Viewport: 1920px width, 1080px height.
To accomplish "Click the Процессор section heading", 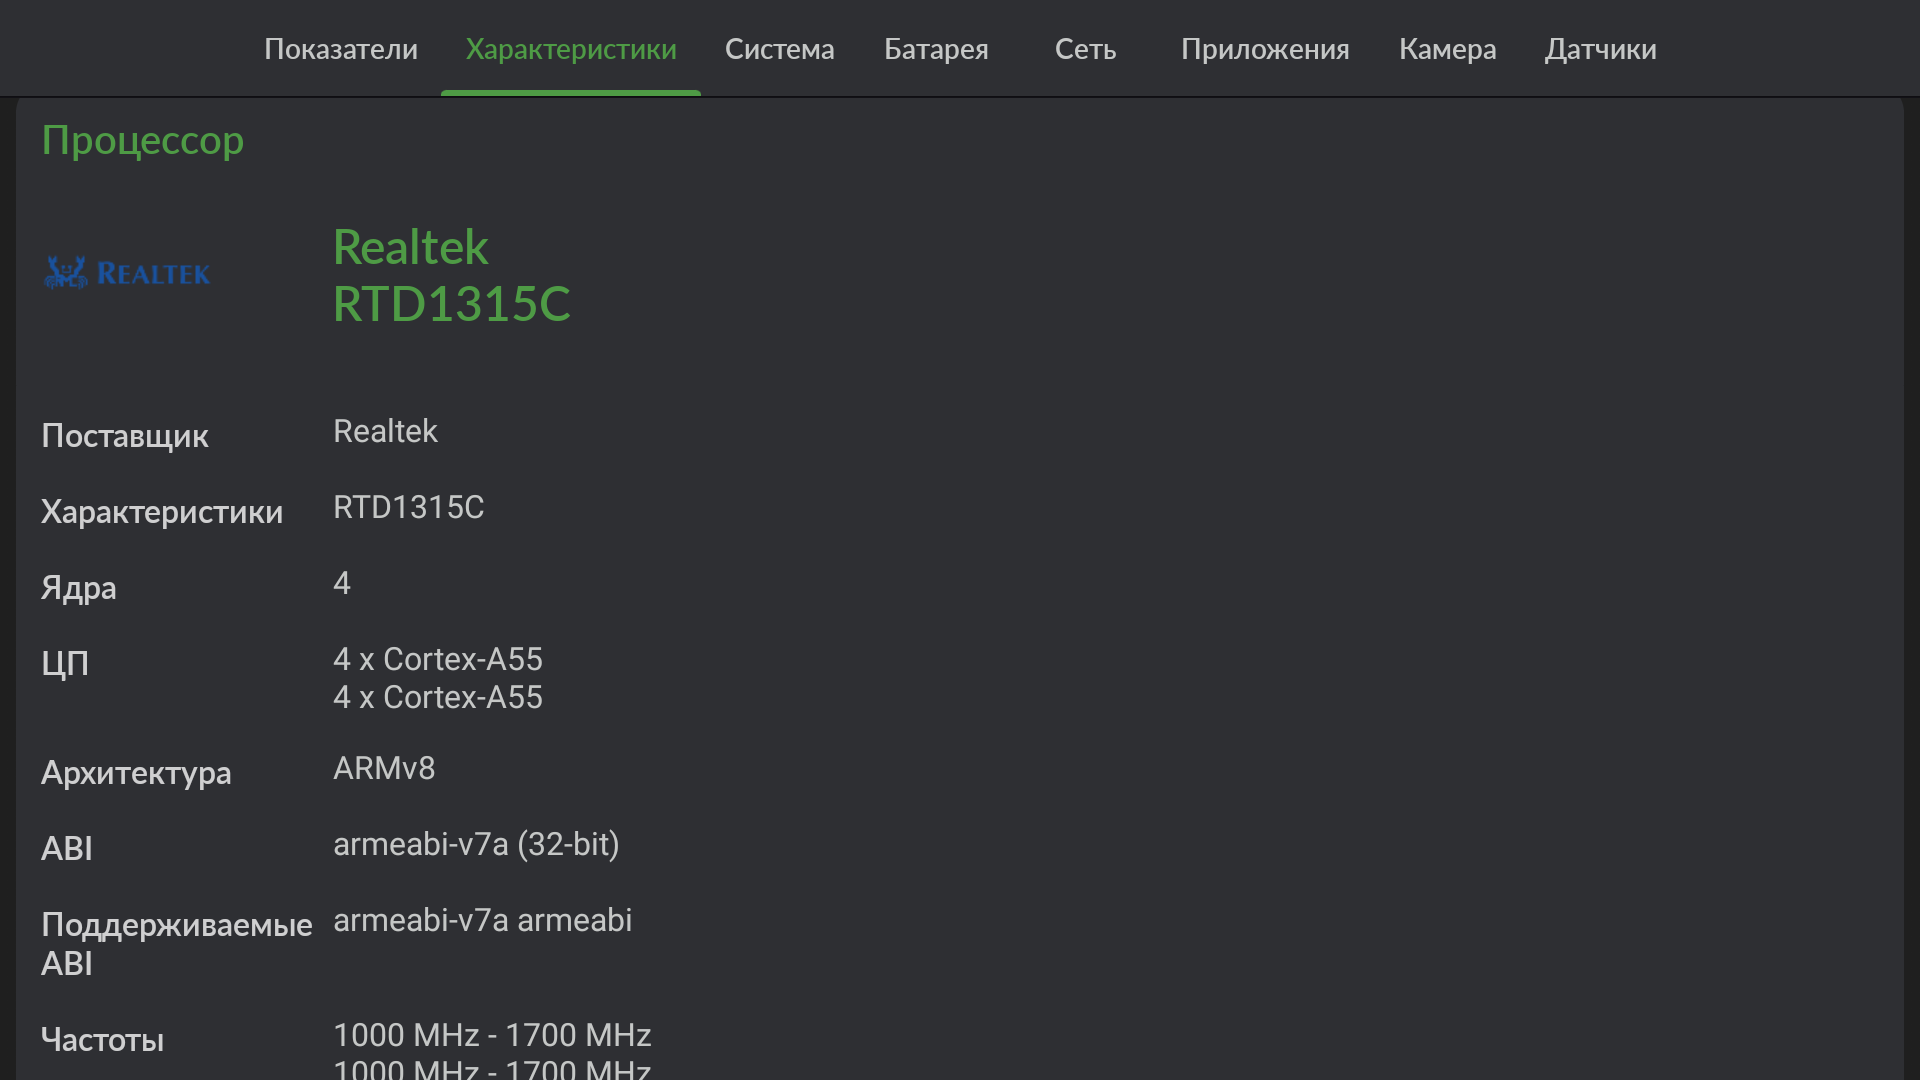I will 143,140.
